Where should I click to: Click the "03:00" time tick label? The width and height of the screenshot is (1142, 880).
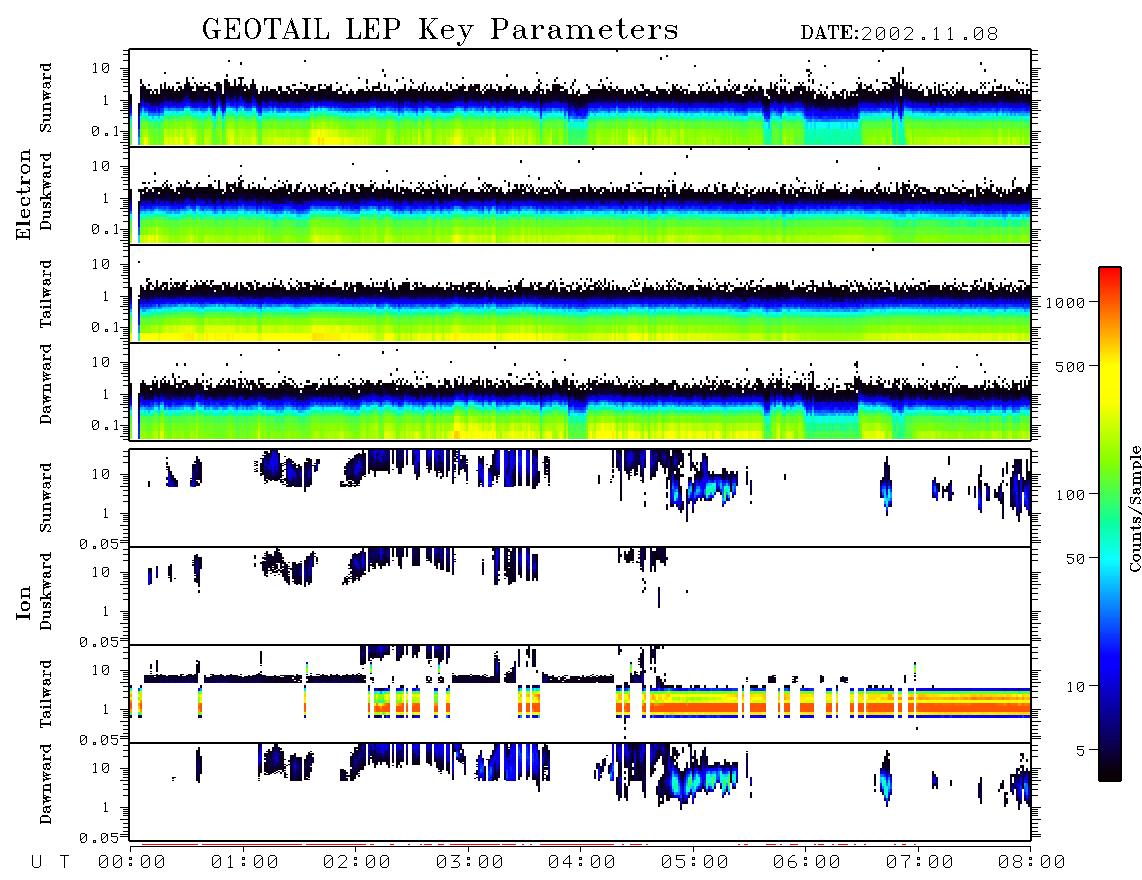pyautogui.click(x=469, y=863)
